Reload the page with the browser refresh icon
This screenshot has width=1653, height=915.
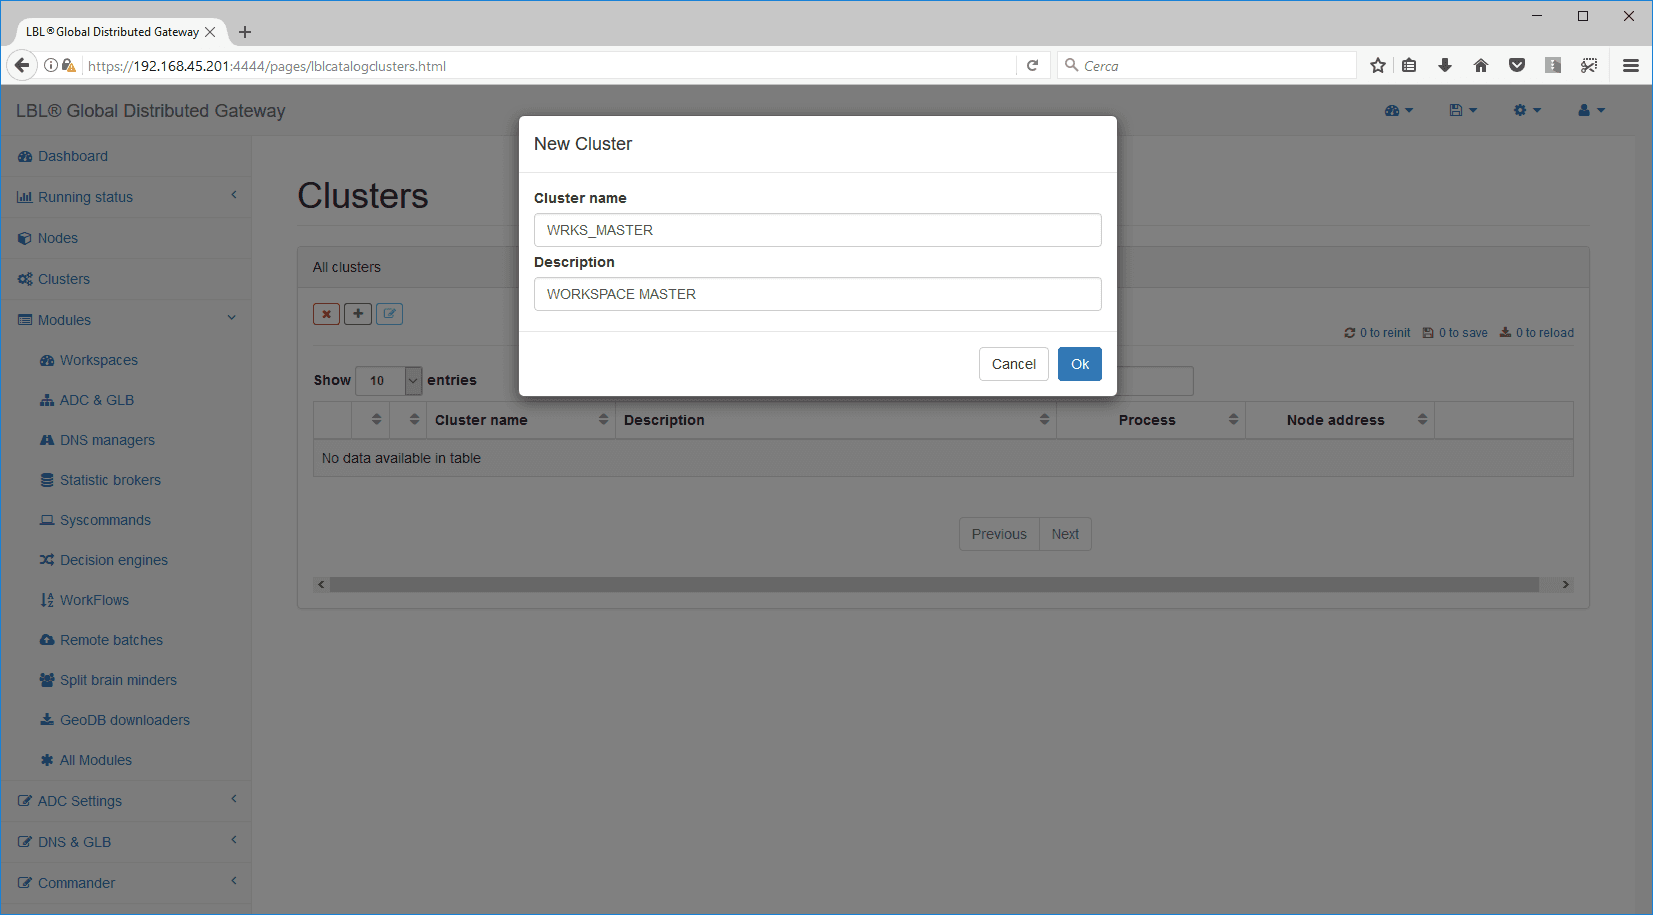(x=1033, y=66)
